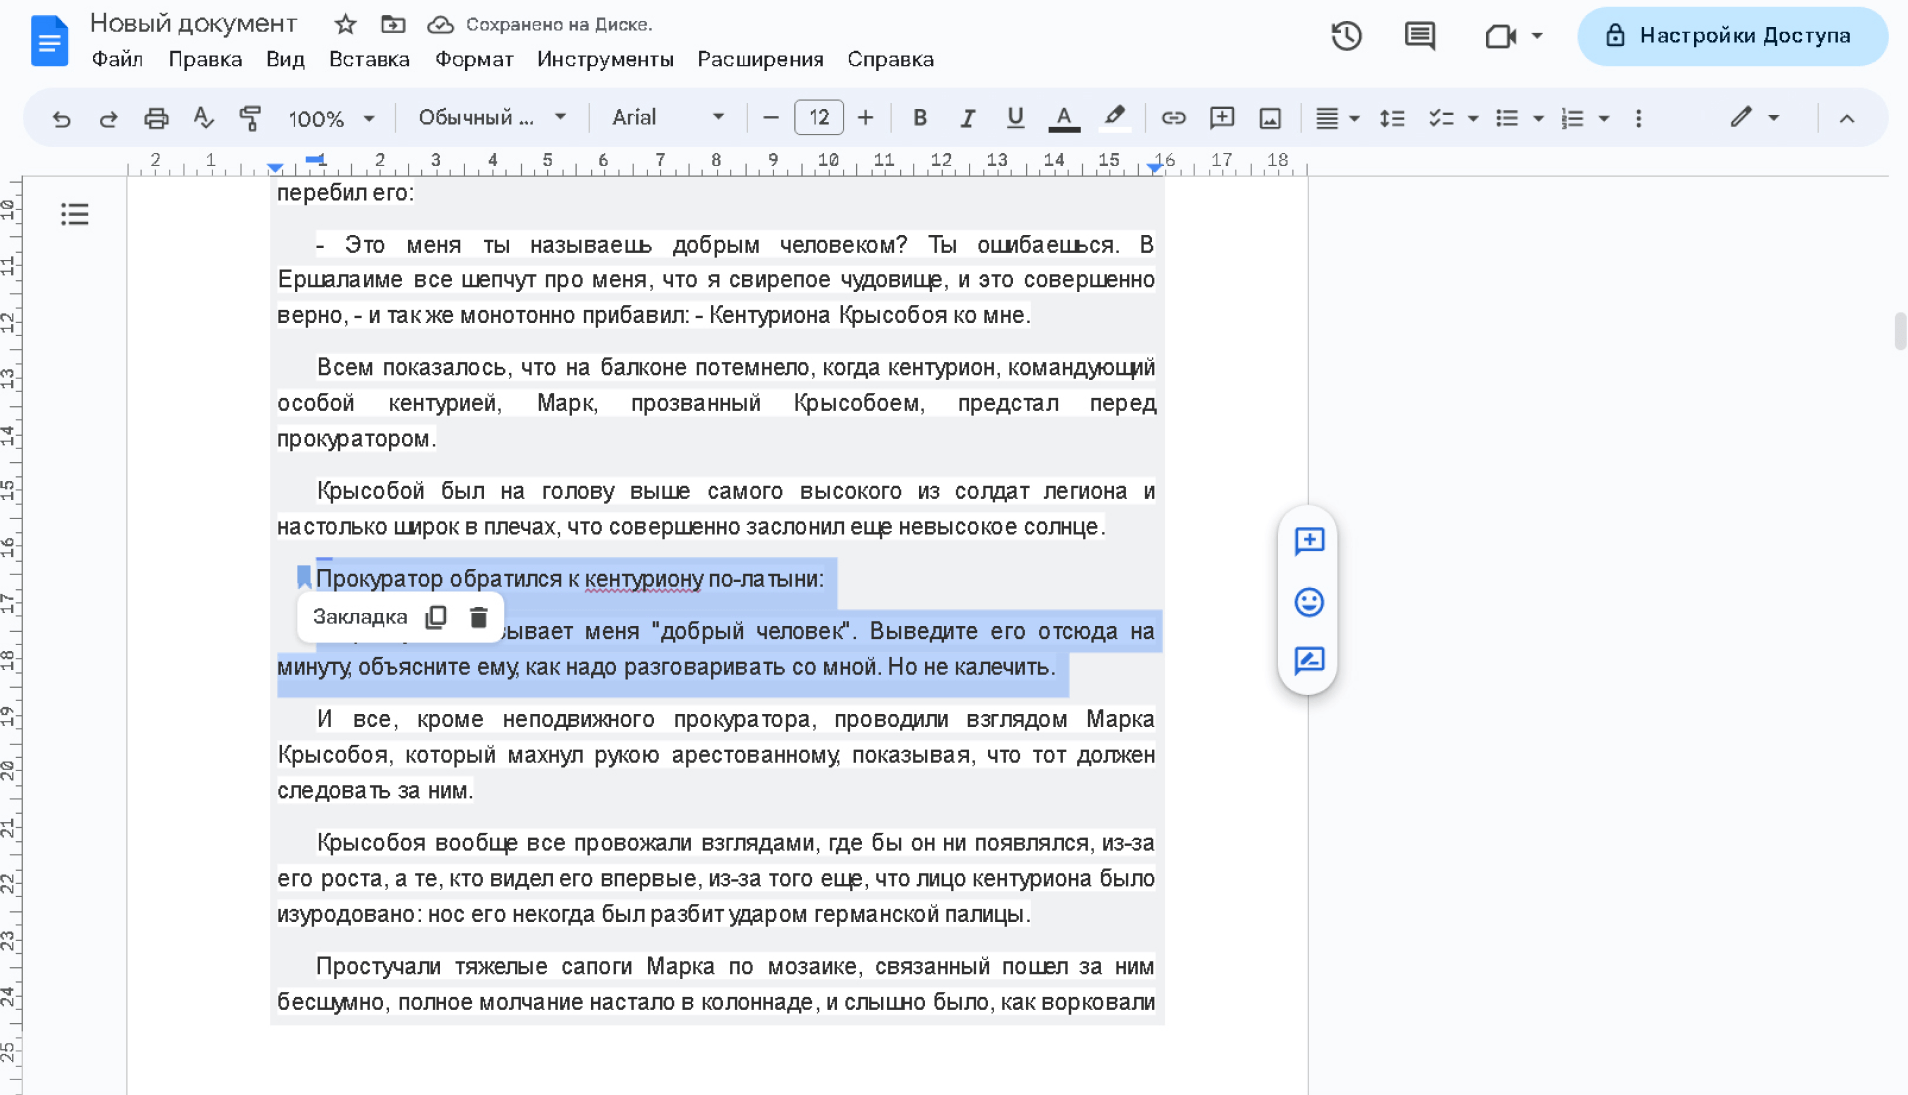Toggle underline formatting
This screenshot has width=1908, height=1095.
pyautogui.click(x=1015, y=118)
